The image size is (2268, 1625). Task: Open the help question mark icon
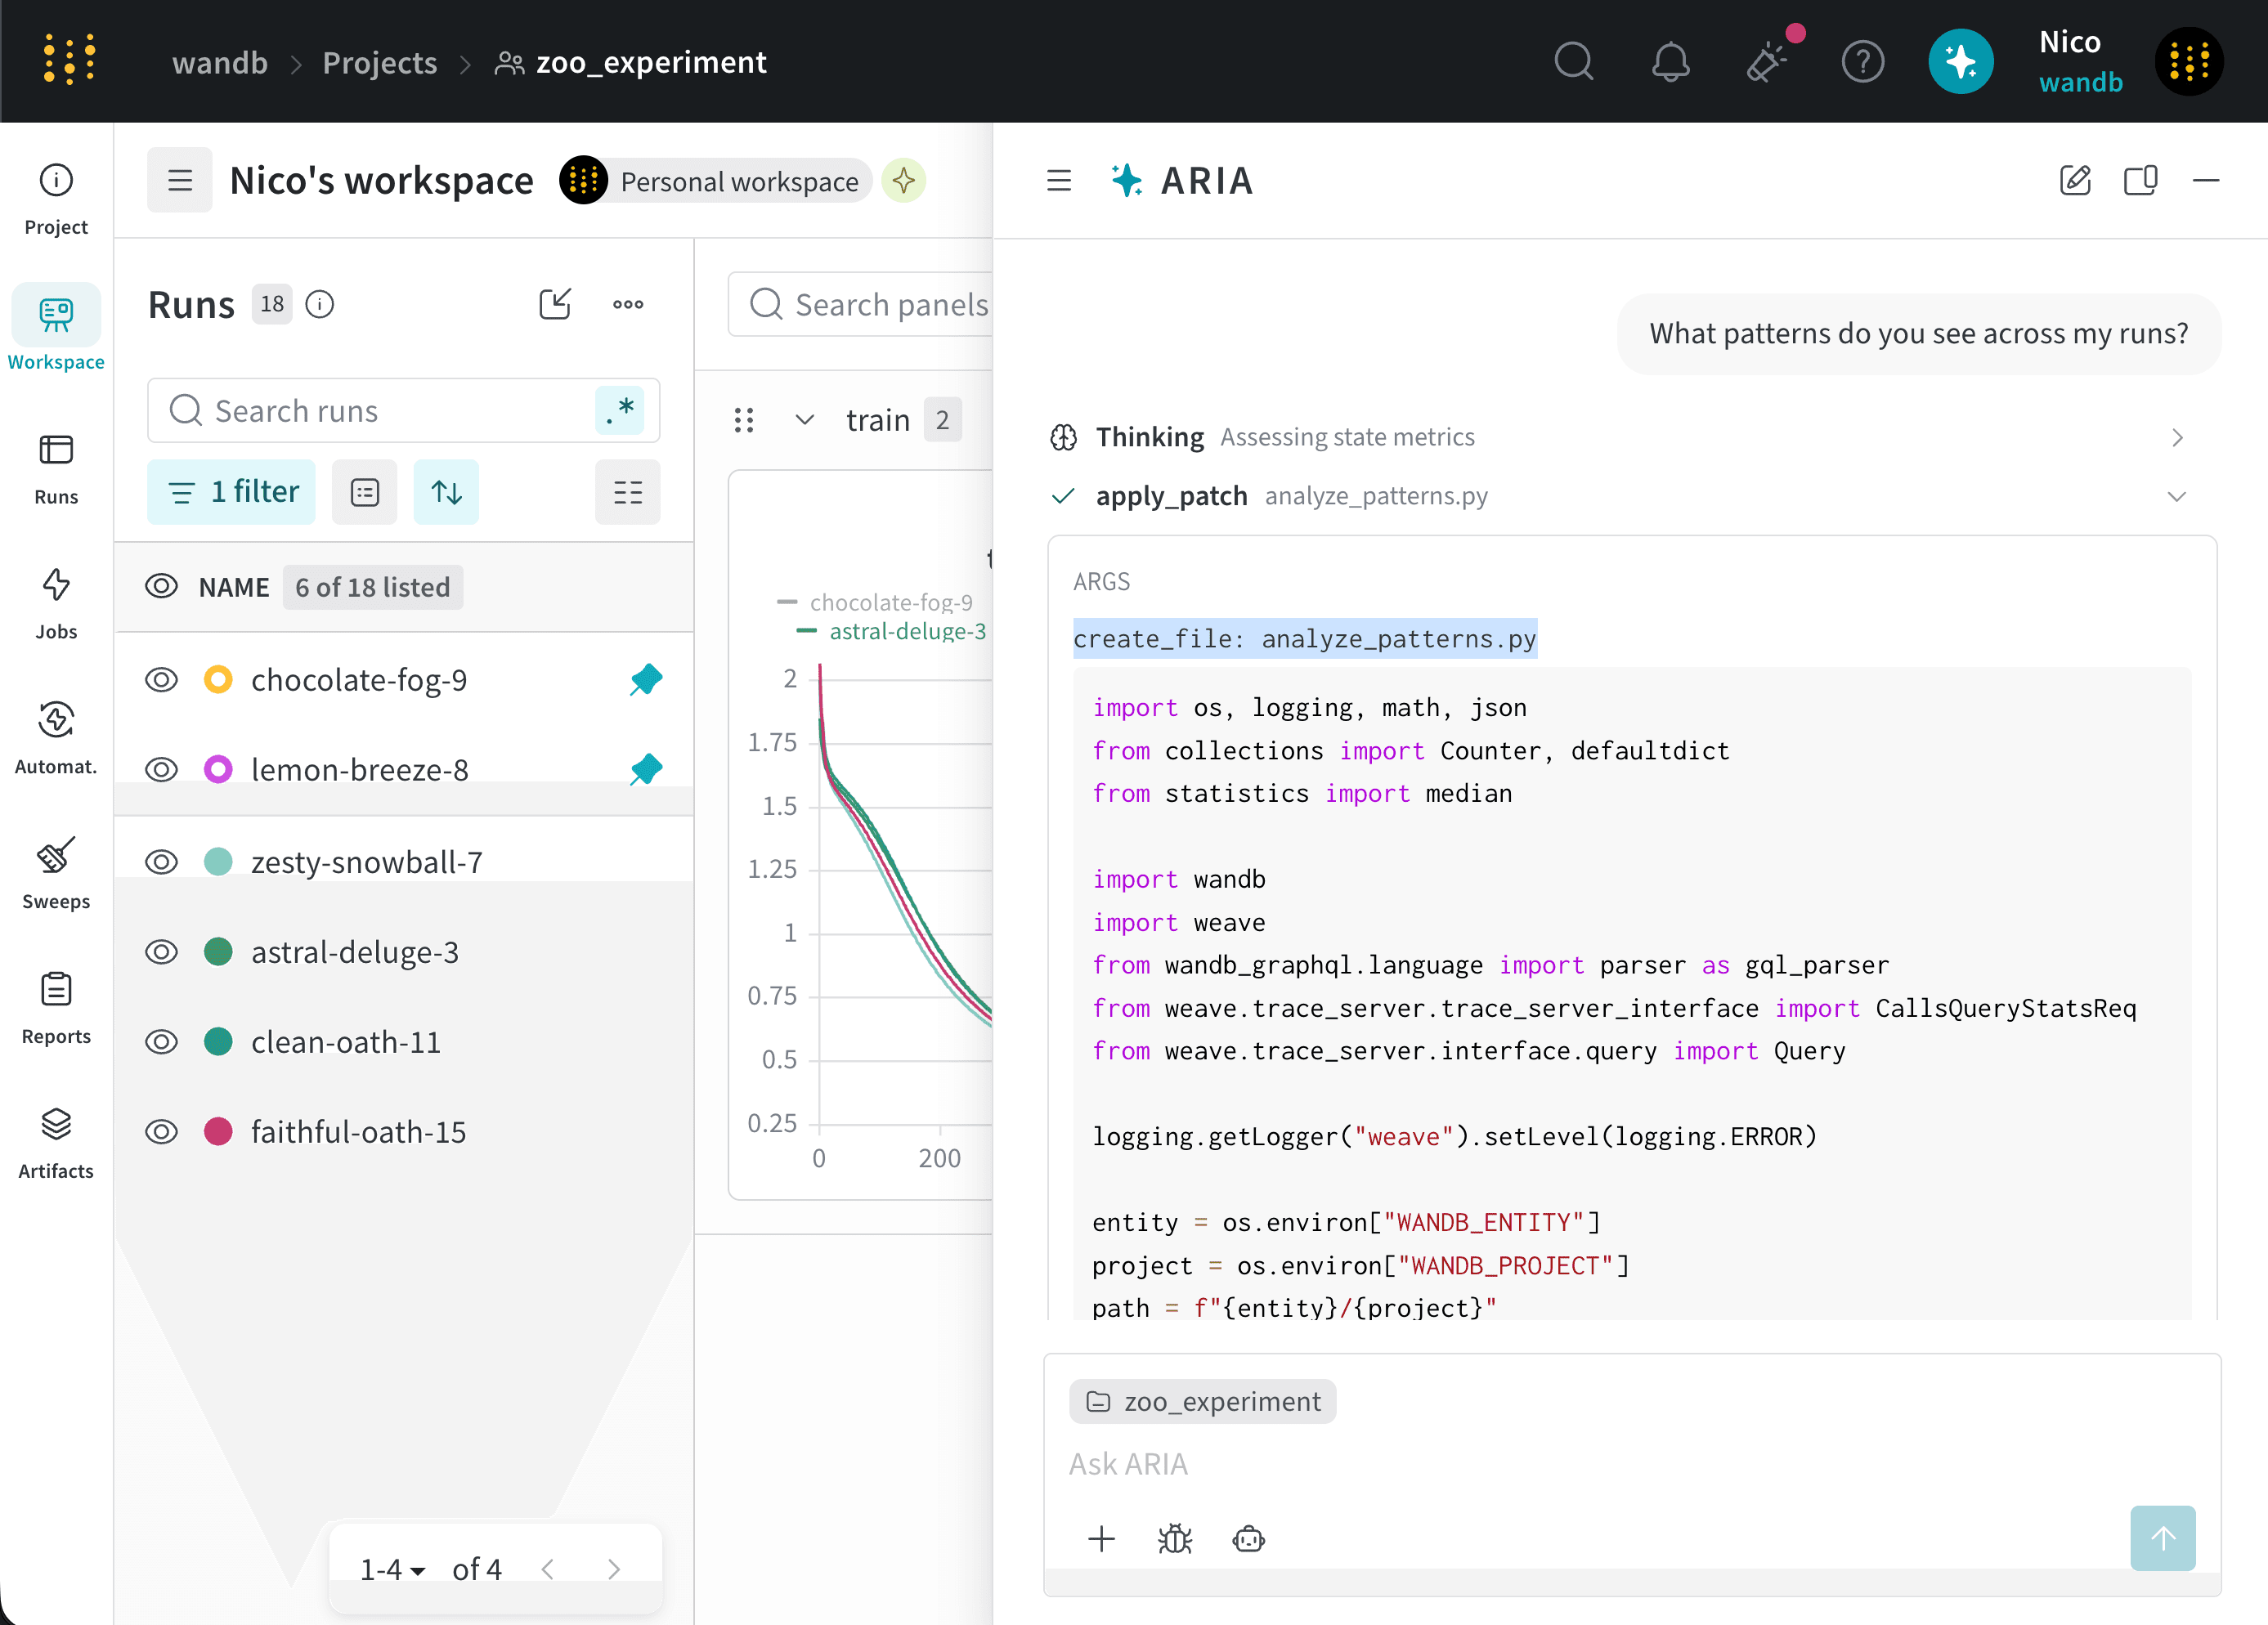pos(1862,61)
